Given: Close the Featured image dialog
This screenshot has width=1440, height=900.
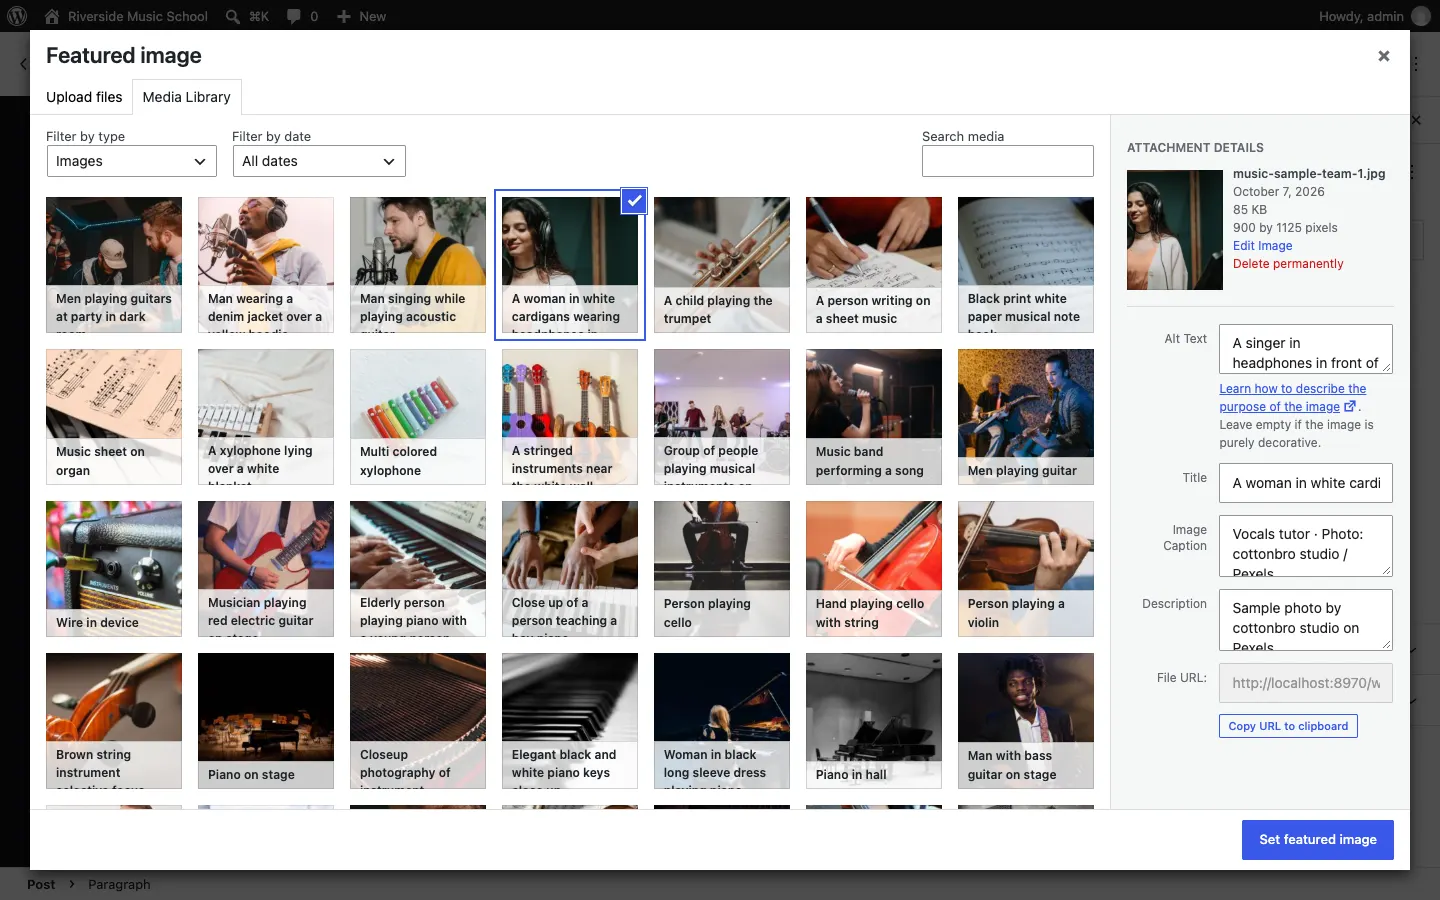Looking at the screenshot, I should 1384,56.
